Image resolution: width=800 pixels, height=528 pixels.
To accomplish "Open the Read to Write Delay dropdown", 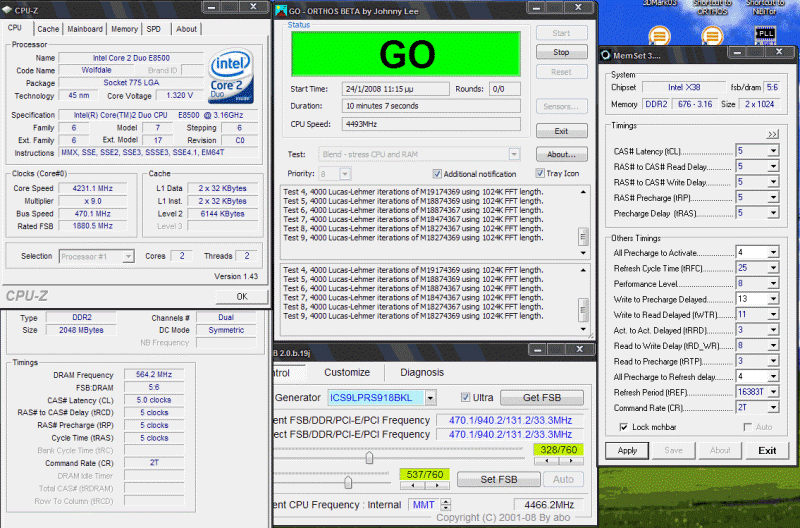I will (773, 346).
